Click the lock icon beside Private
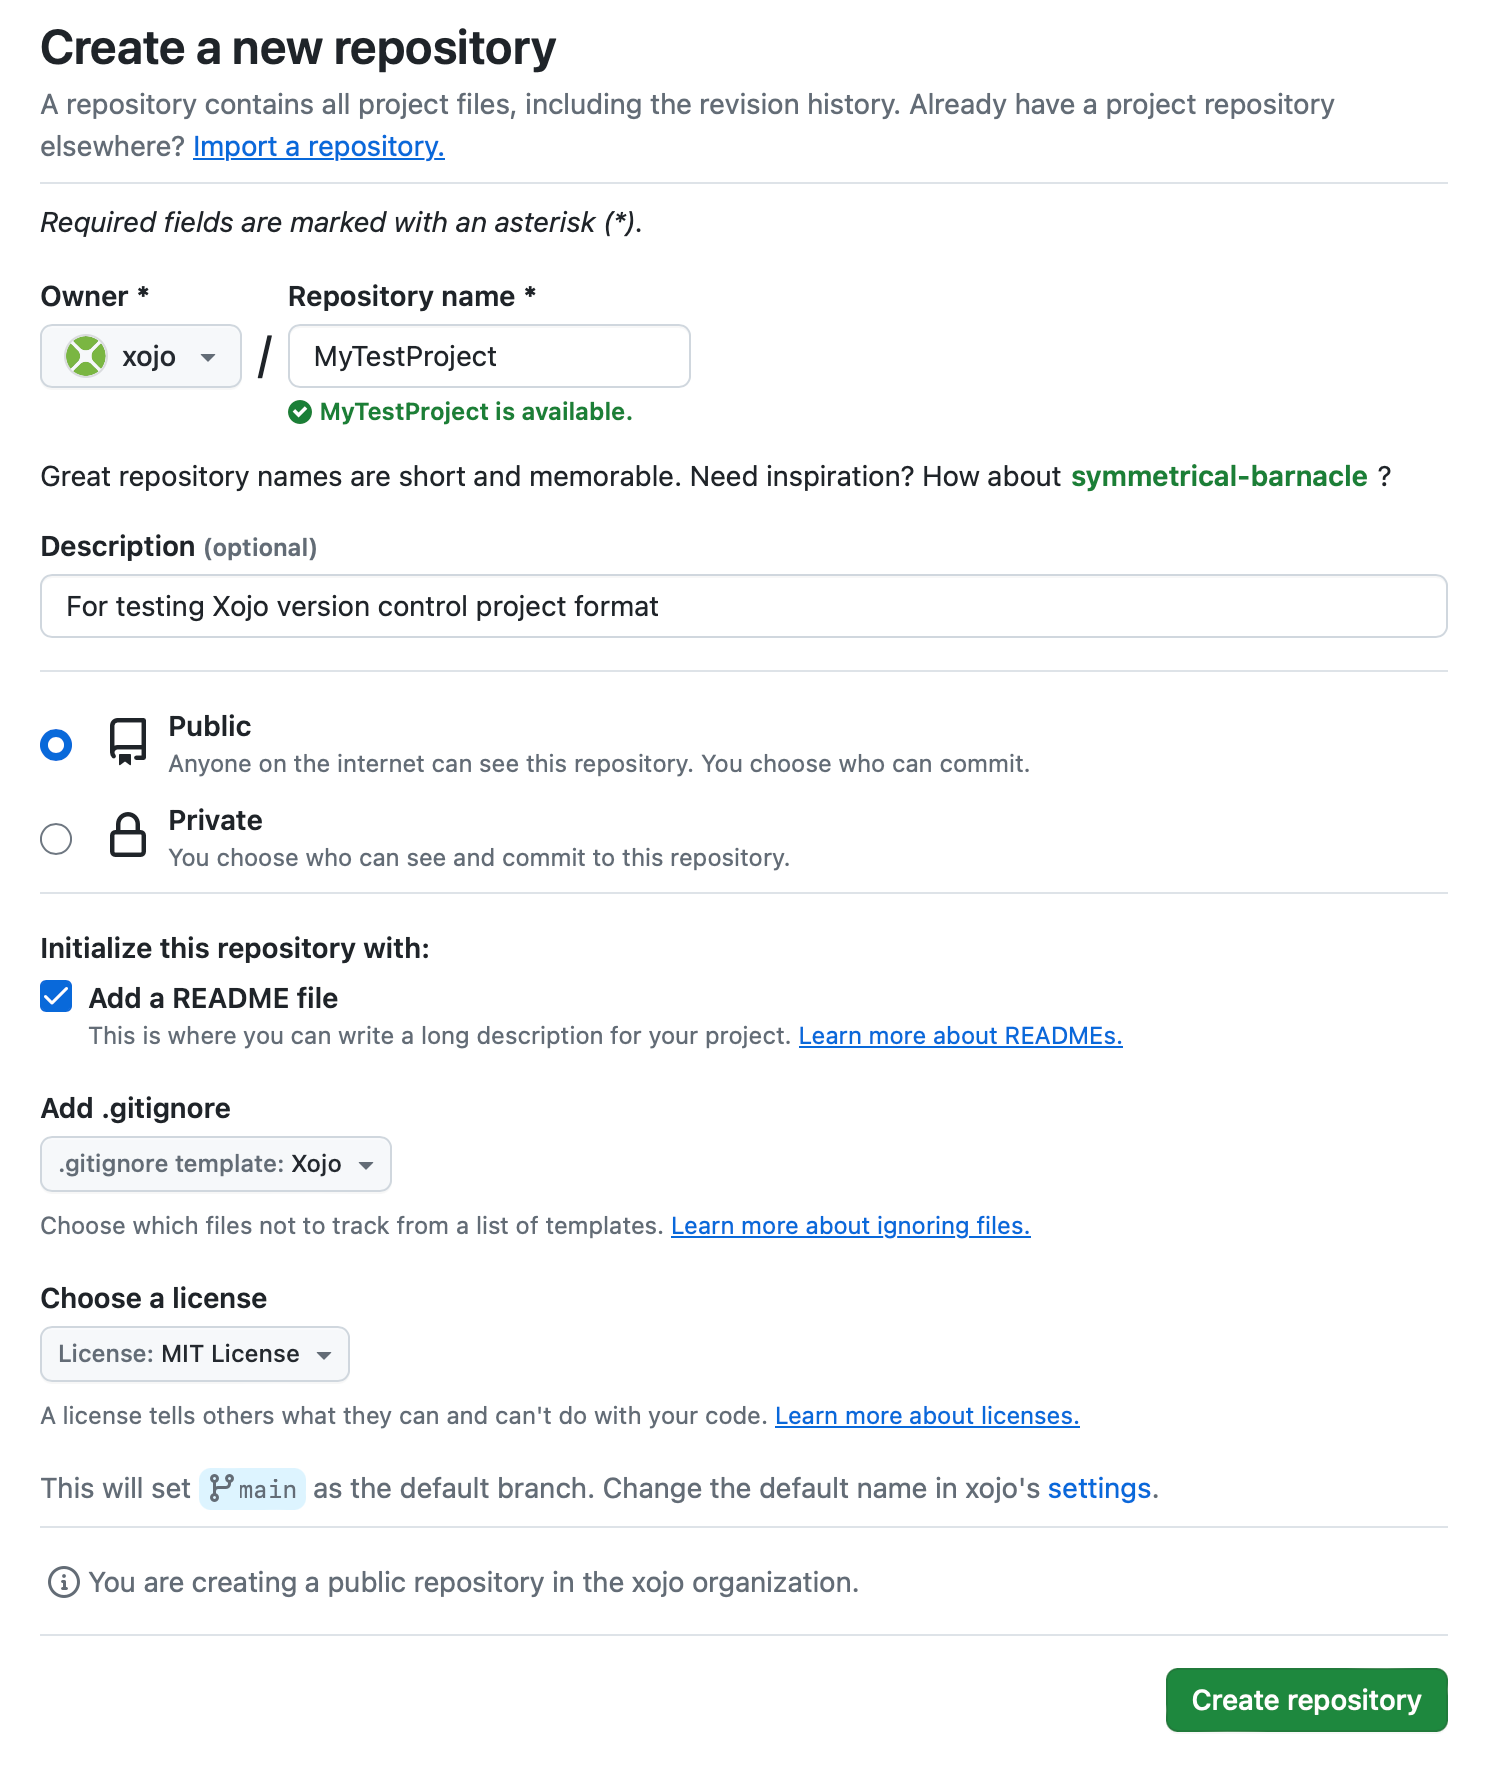 [x=126, y=836]
